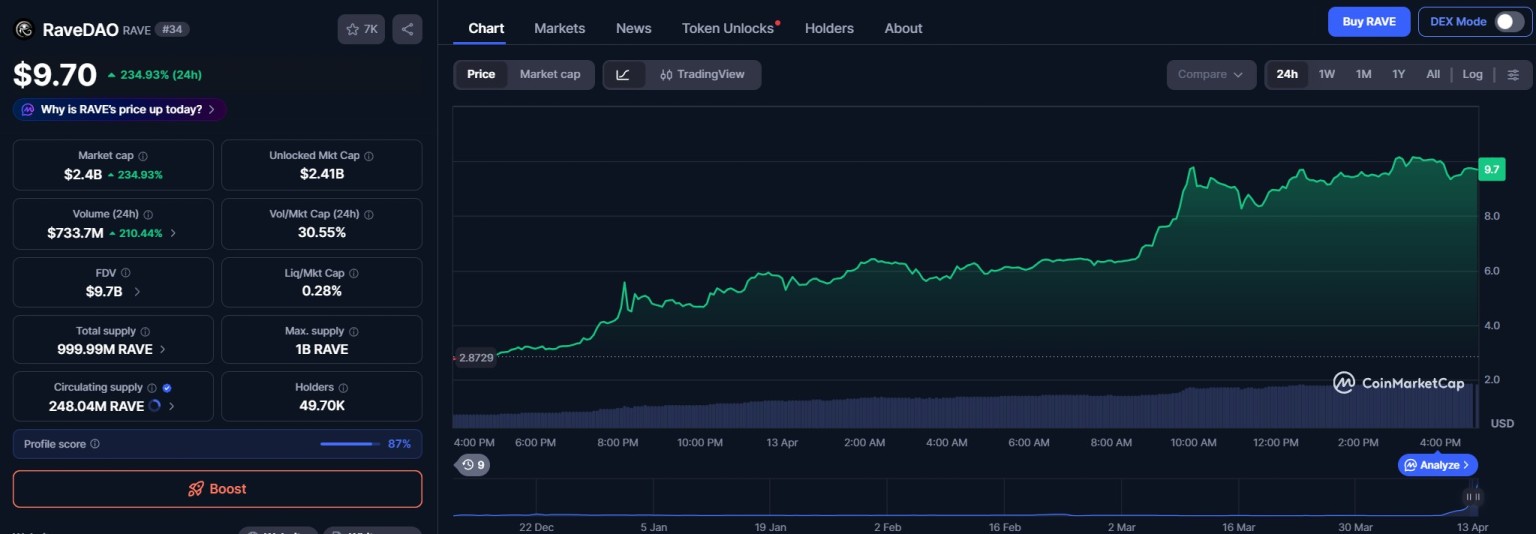This screenshot has width=1536, height=534.
Task: Click the Buy RAVE button
Action: (x=1368, y=22)
